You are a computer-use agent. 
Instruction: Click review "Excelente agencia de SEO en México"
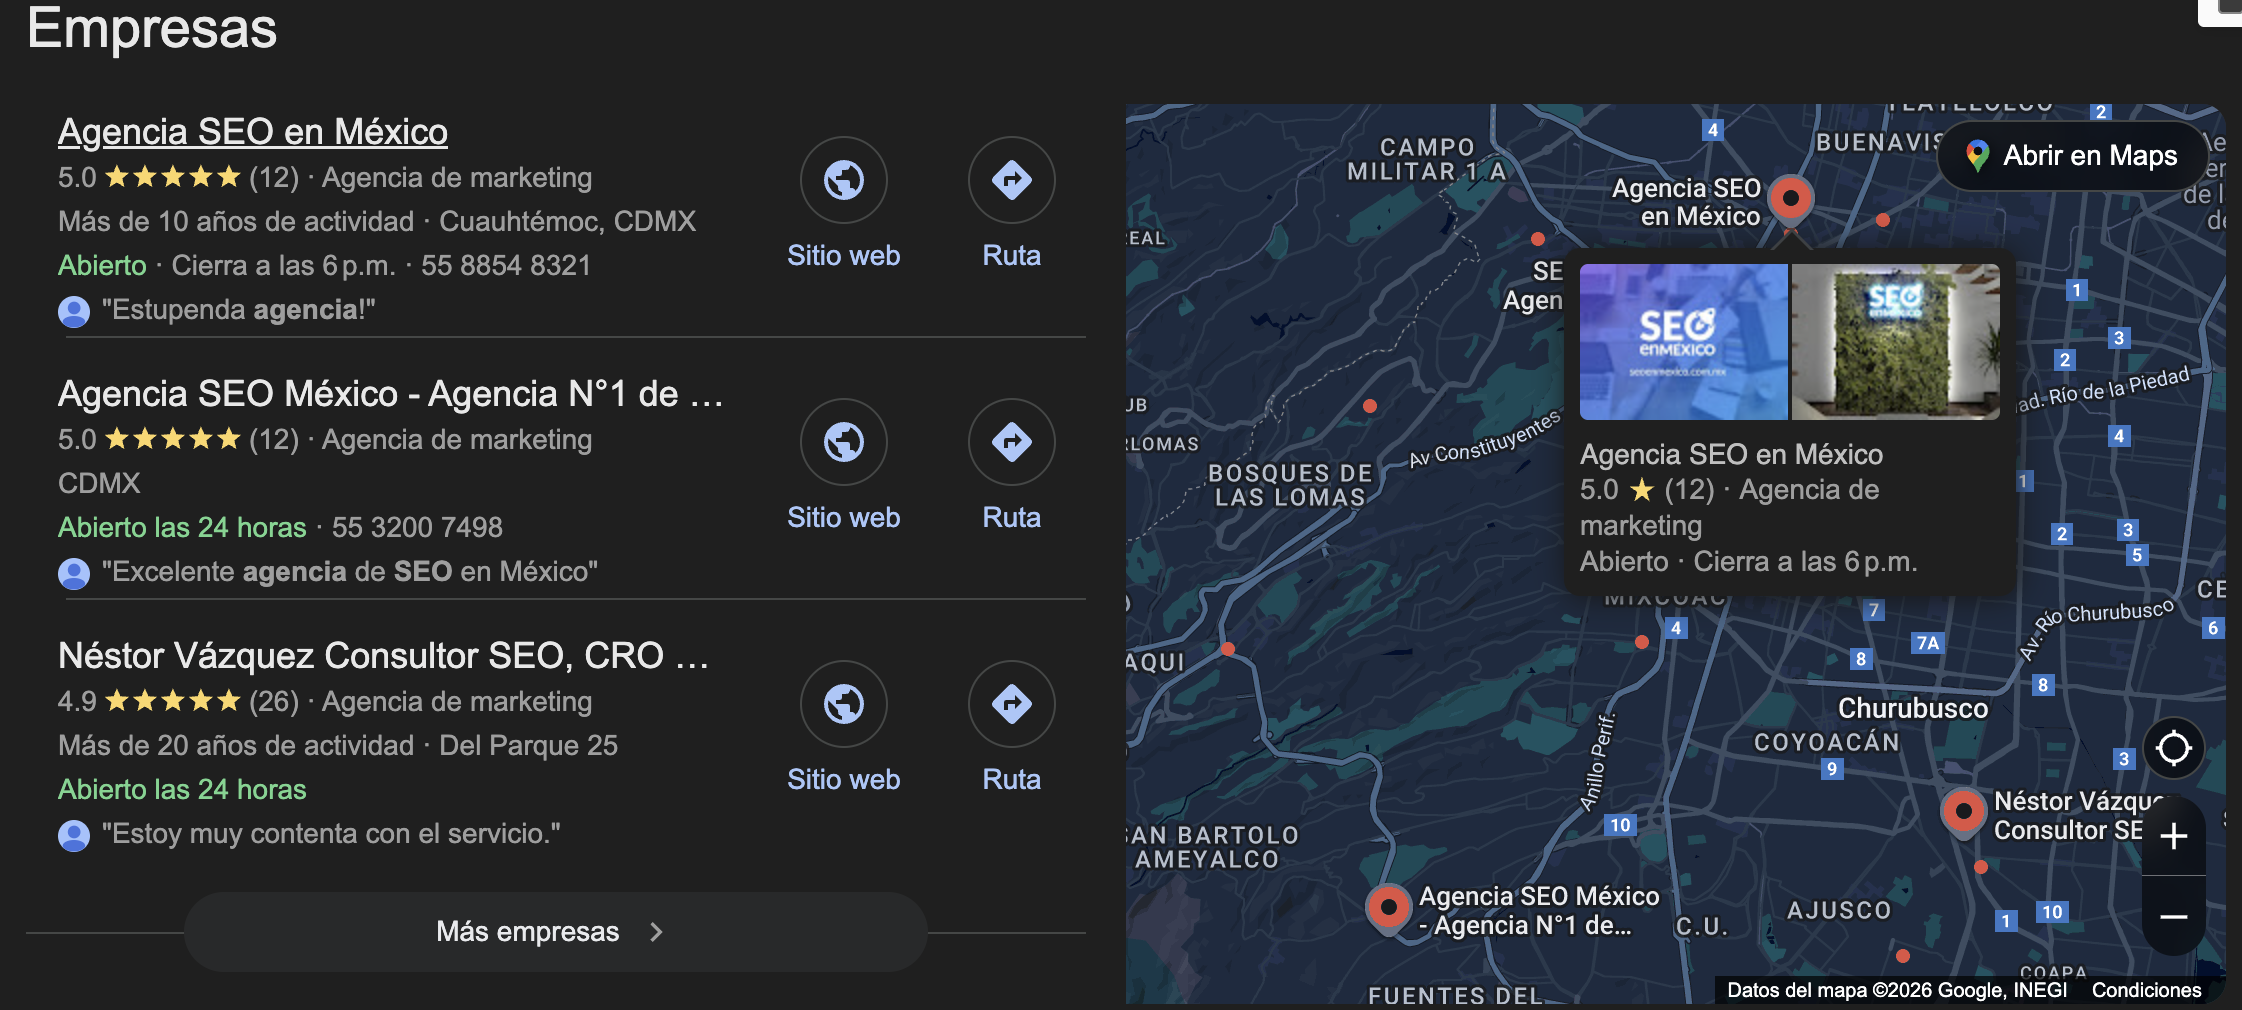tap(350, 572)
